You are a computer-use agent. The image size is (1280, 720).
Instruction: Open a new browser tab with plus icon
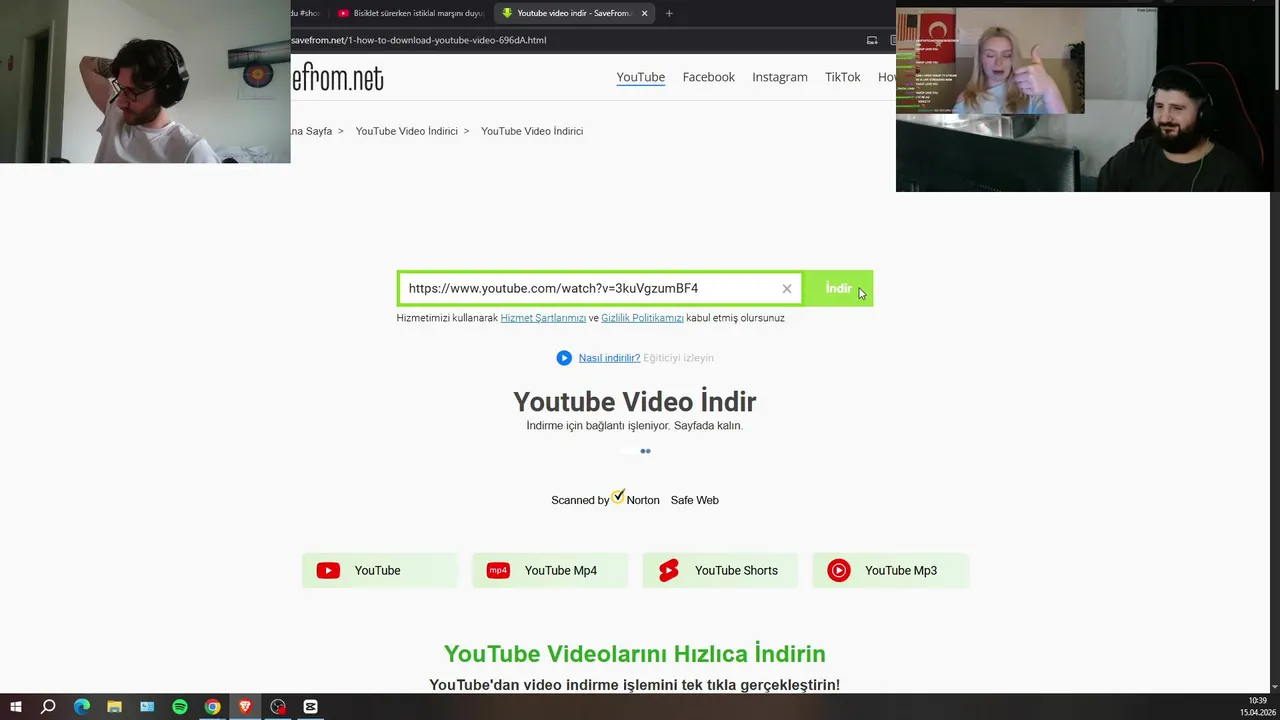(669, 13)
